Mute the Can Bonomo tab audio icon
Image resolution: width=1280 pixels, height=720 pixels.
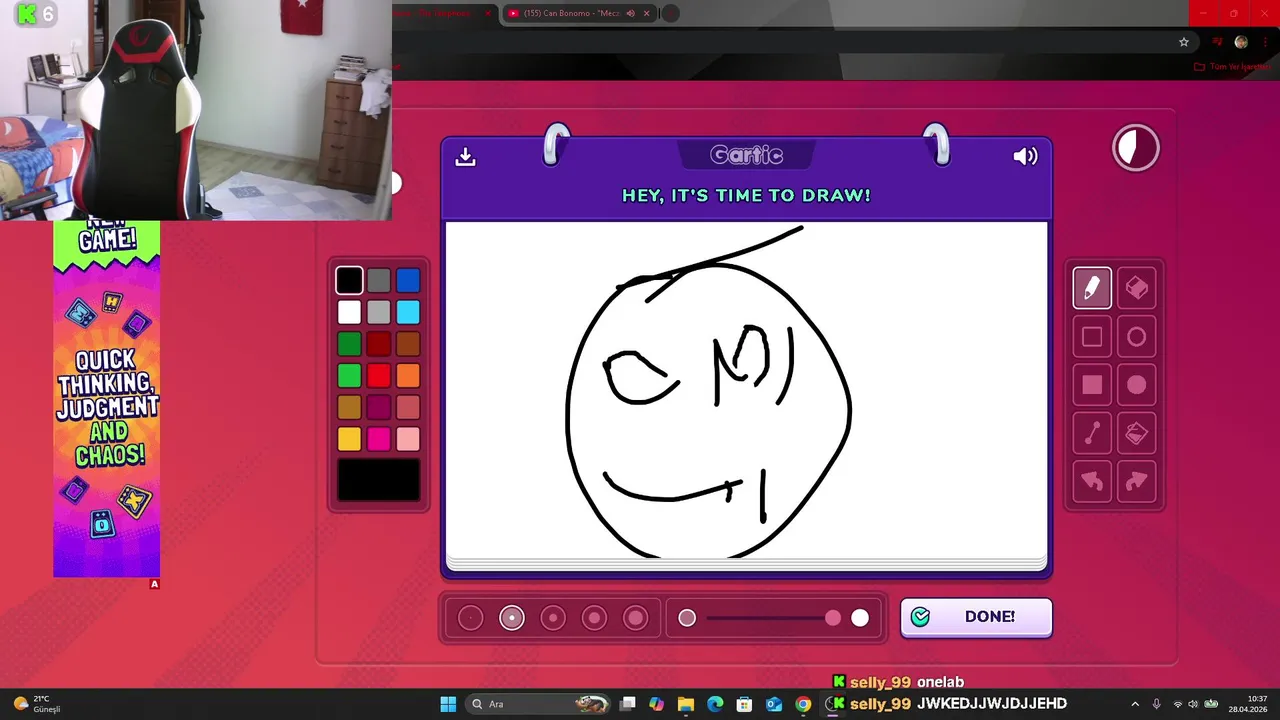631,13
